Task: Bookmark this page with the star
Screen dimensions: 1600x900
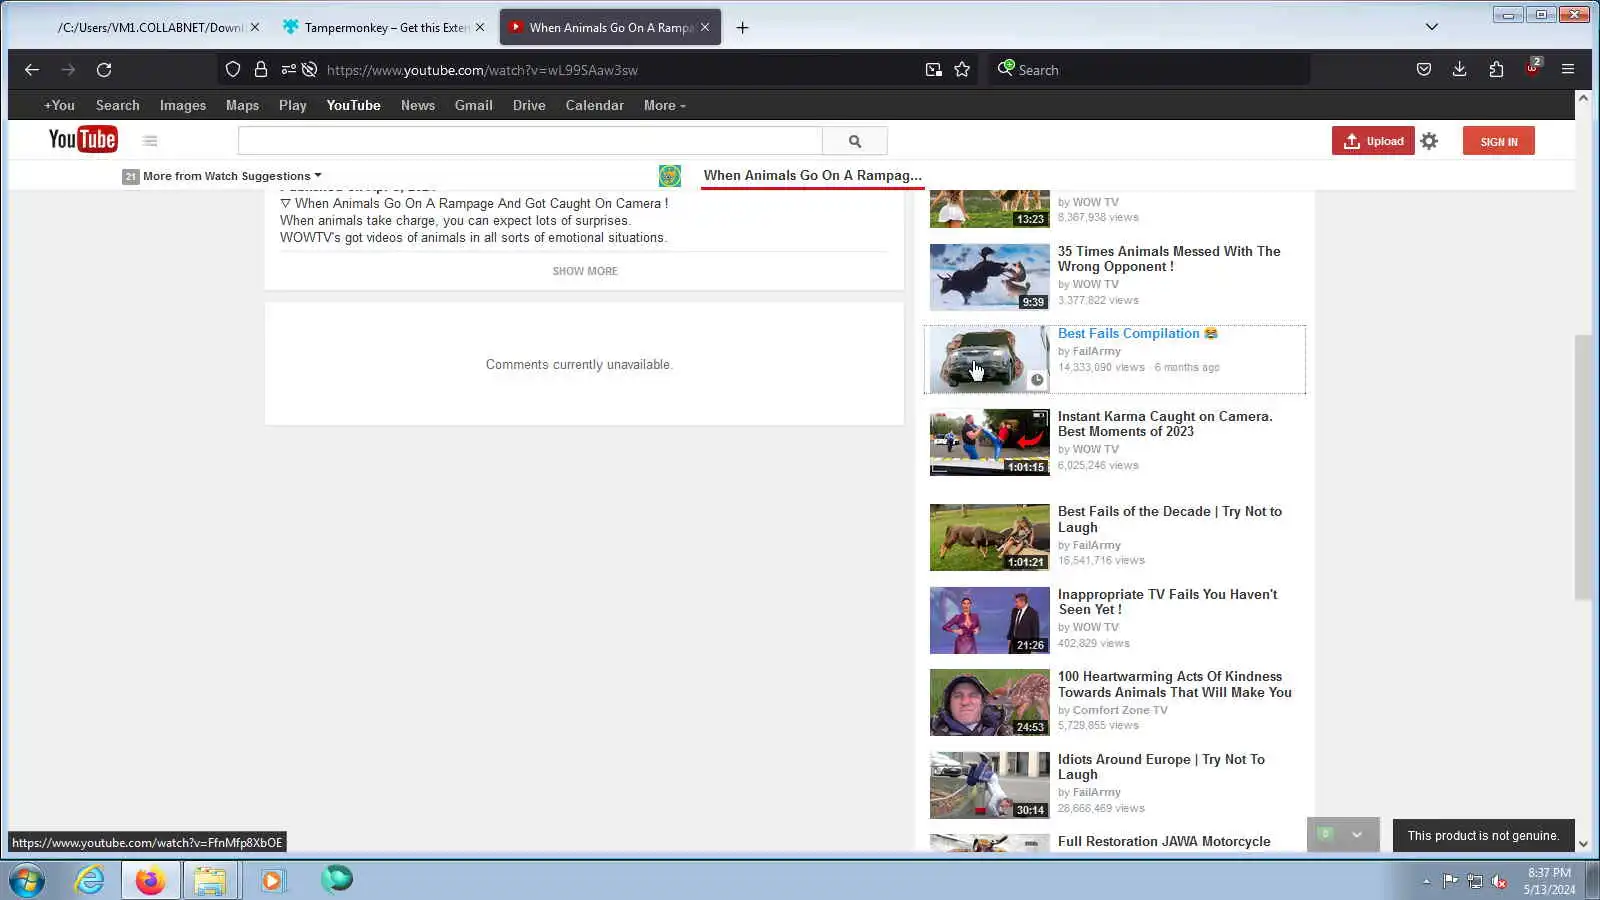Action: 962,70
